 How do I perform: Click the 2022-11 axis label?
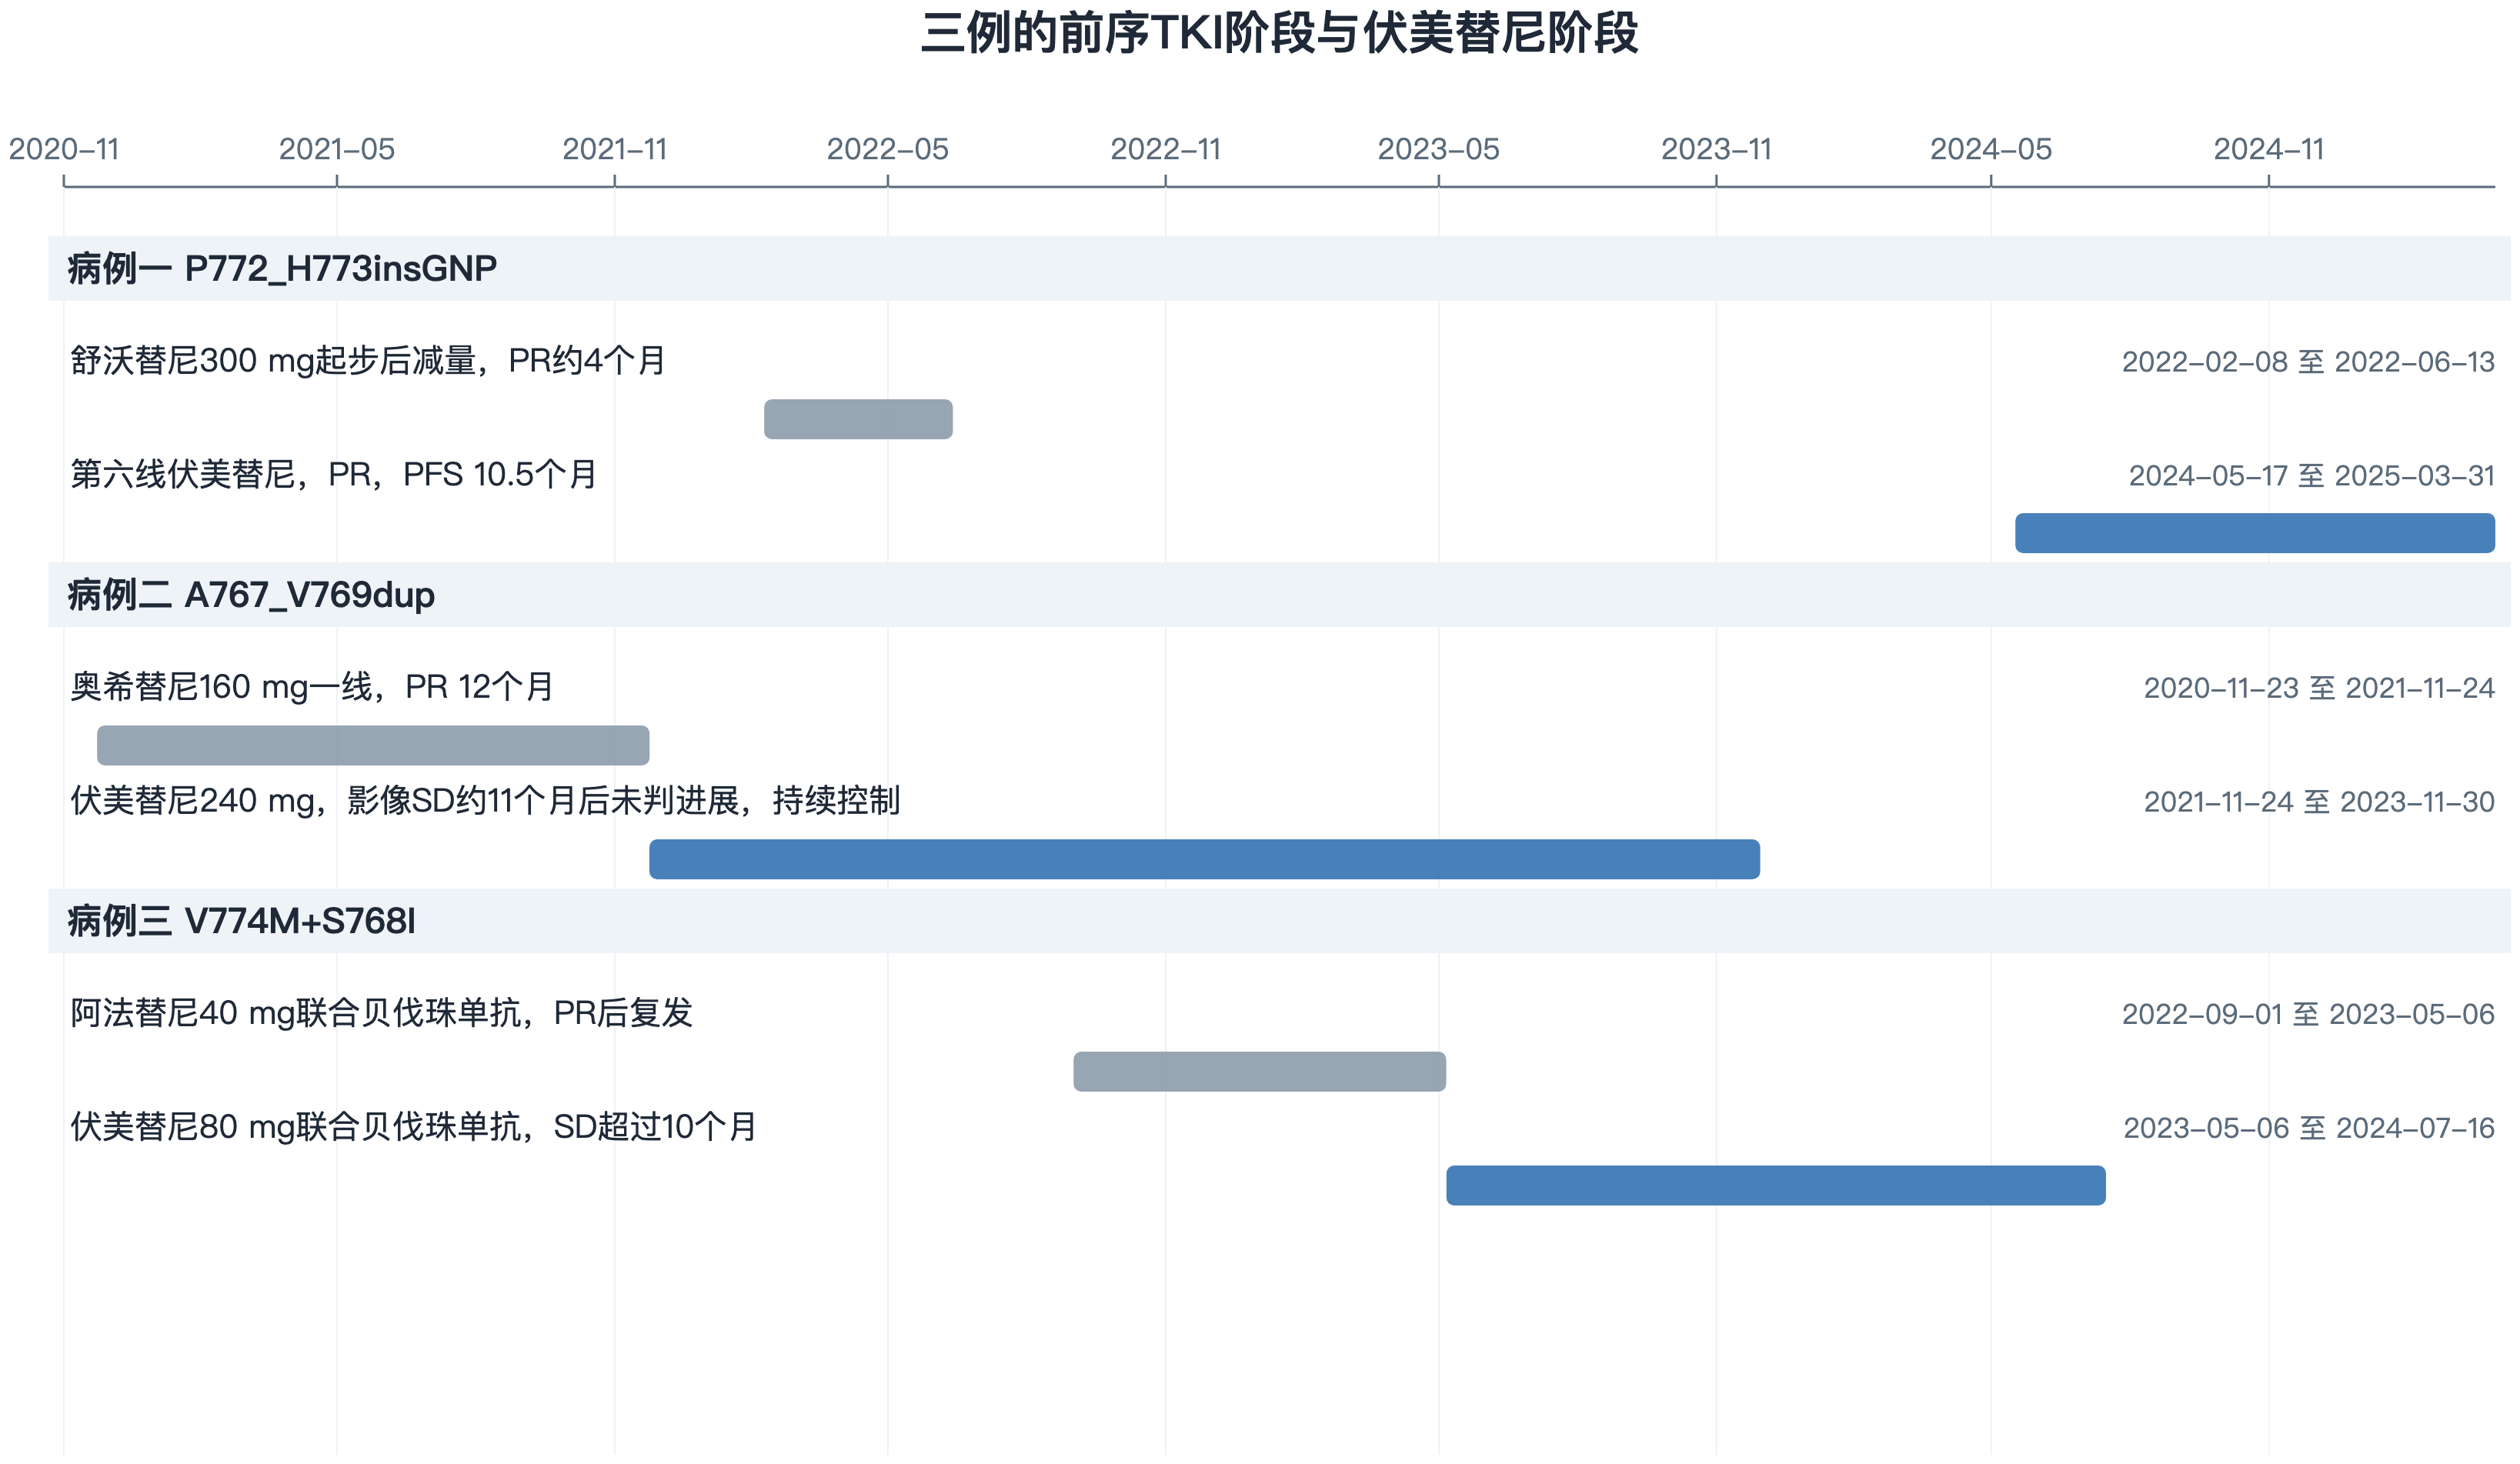coord(1165,149)
